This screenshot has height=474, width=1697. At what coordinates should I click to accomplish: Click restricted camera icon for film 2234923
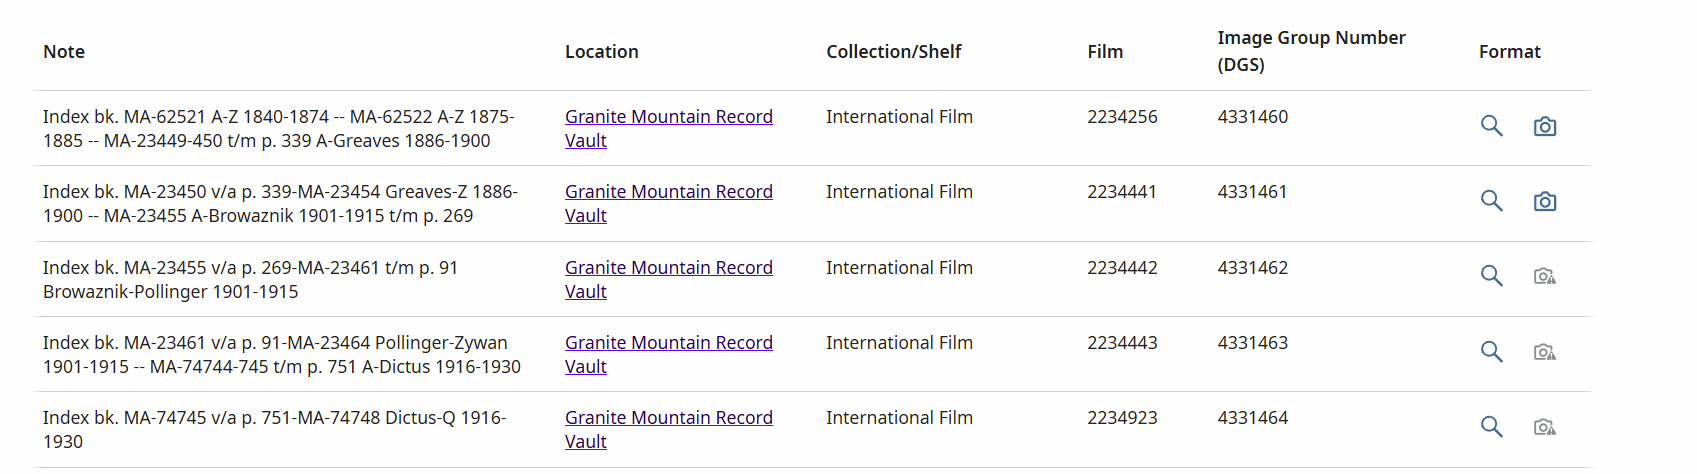[x=1545, y=427]
